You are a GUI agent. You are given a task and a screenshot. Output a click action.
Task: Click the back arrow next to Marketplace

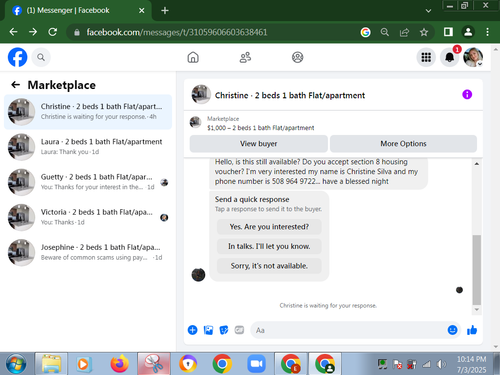point(15,85)
